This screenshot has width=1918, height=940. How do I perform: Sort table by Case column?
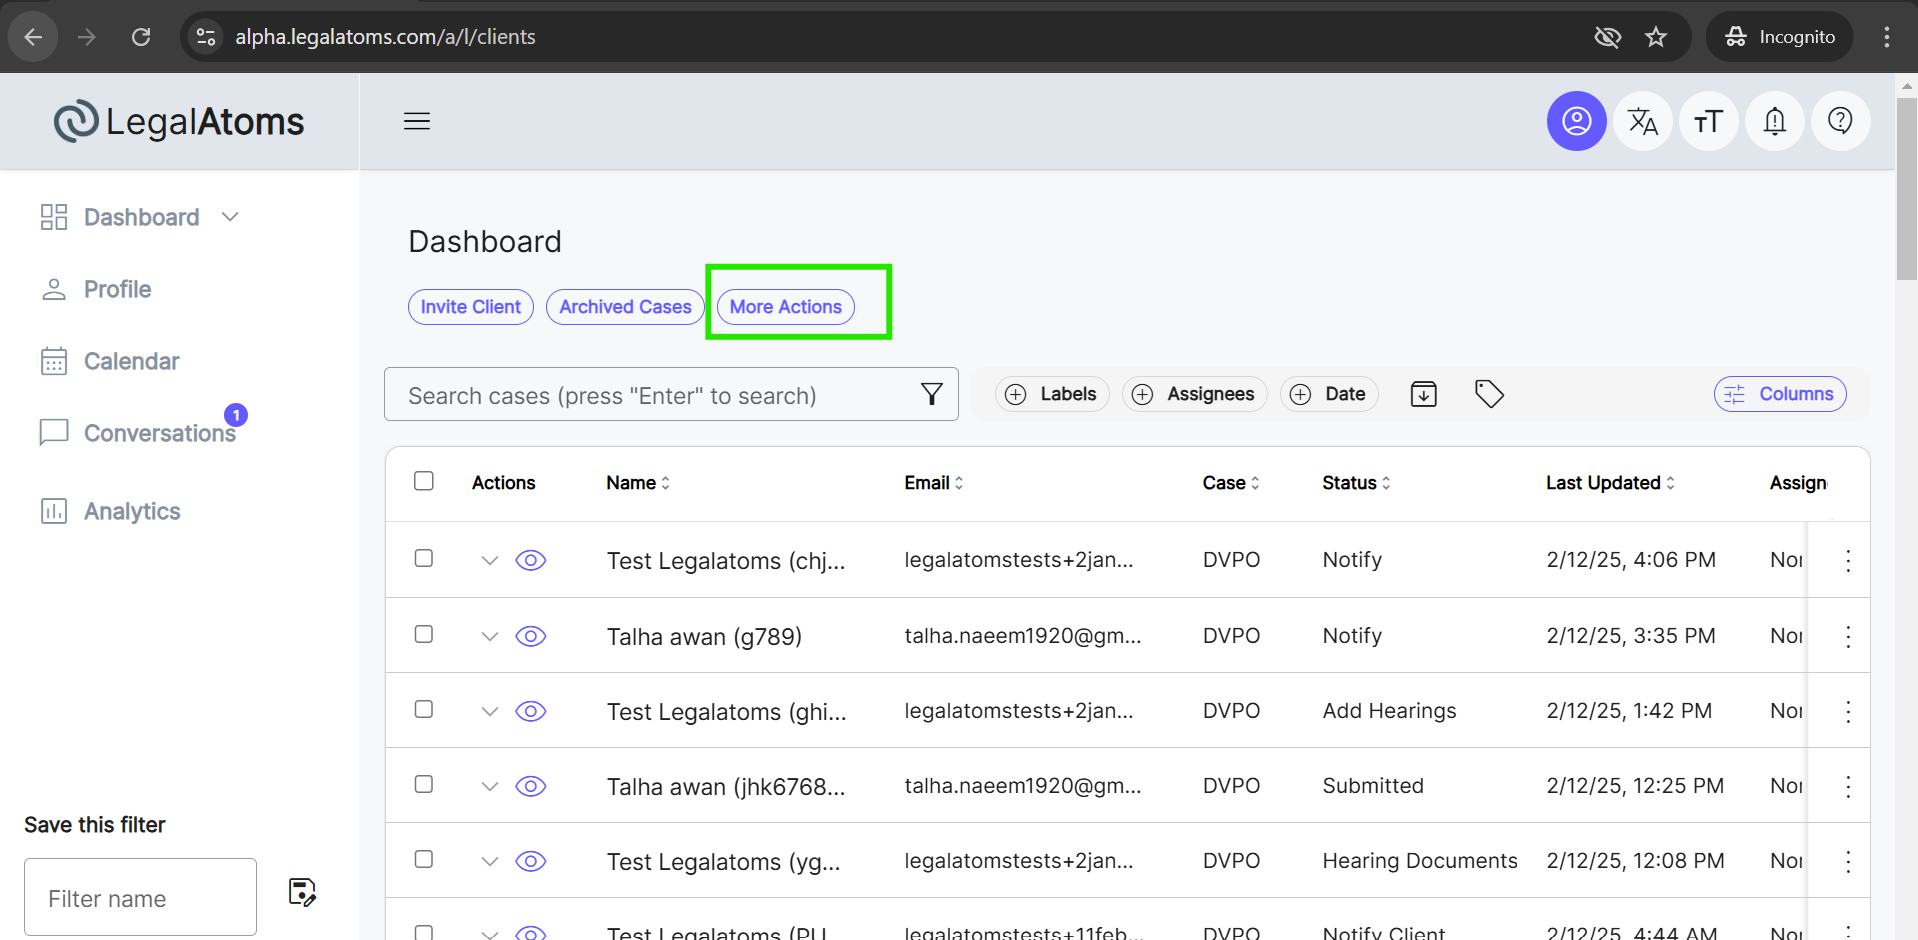(1231, 483)
